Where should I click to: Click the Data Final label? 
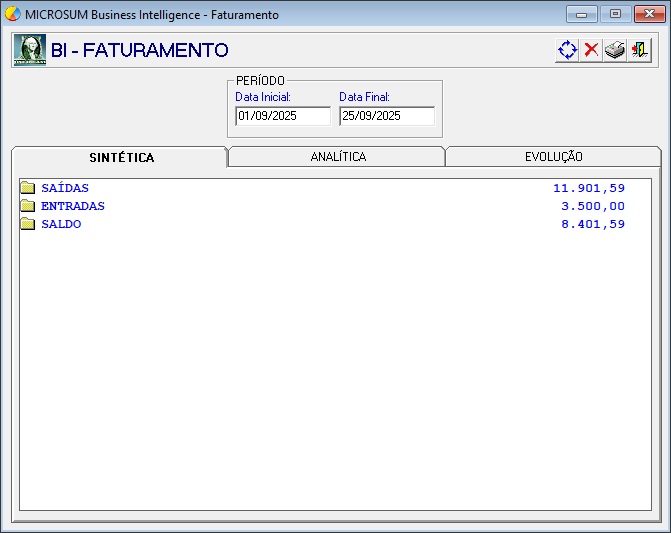[x=364, y=97]
